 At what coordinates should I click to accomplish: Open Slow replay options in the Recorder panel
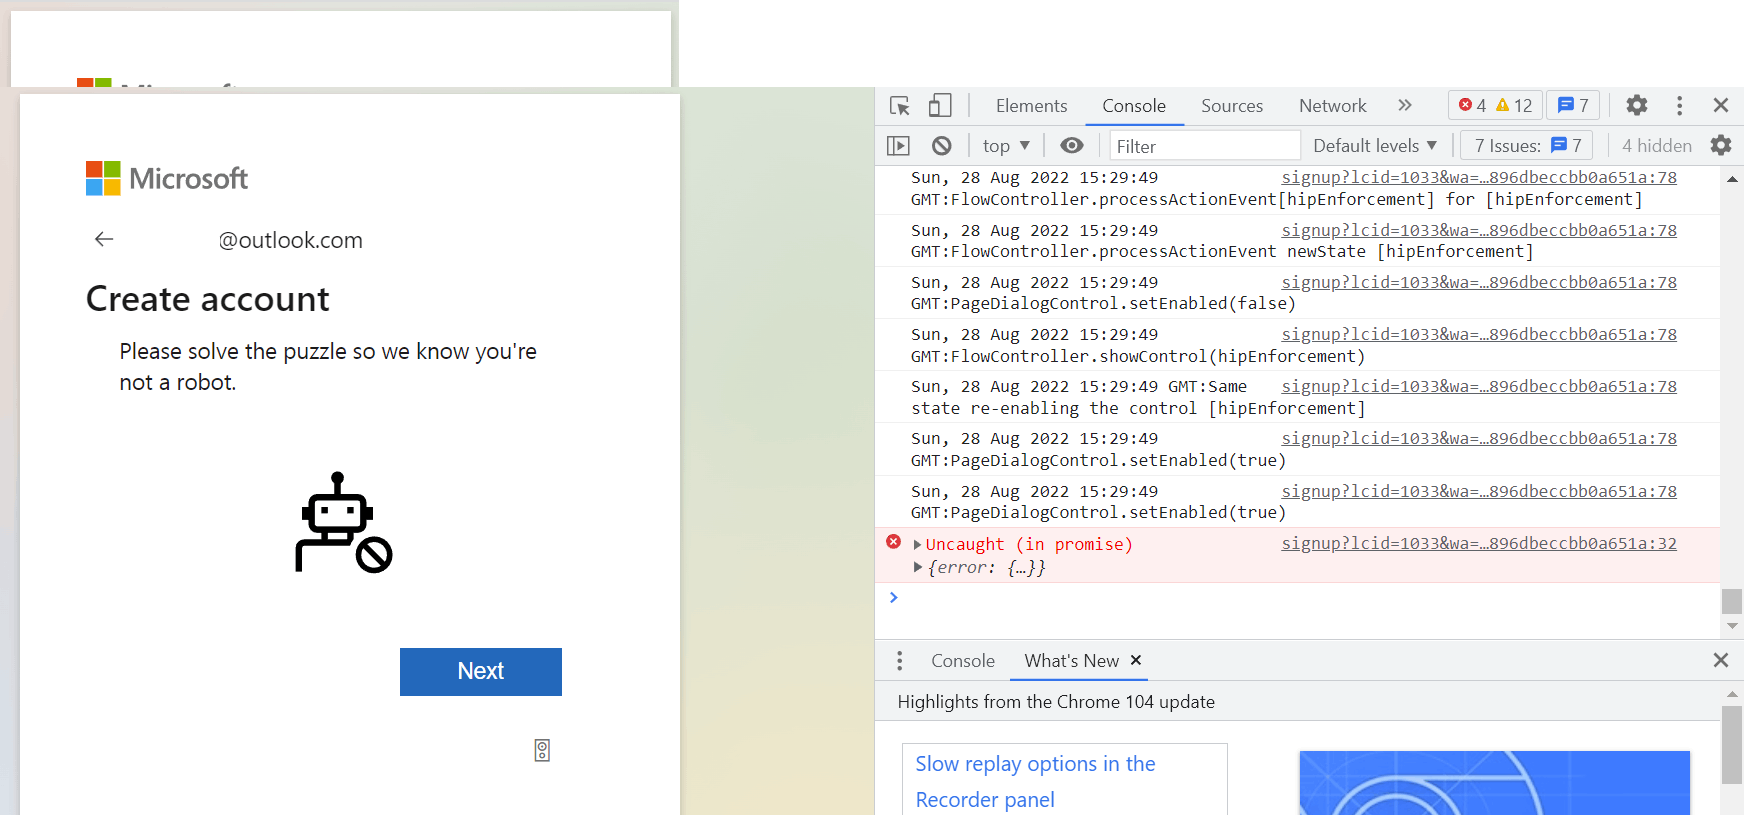click(1035, 781)
